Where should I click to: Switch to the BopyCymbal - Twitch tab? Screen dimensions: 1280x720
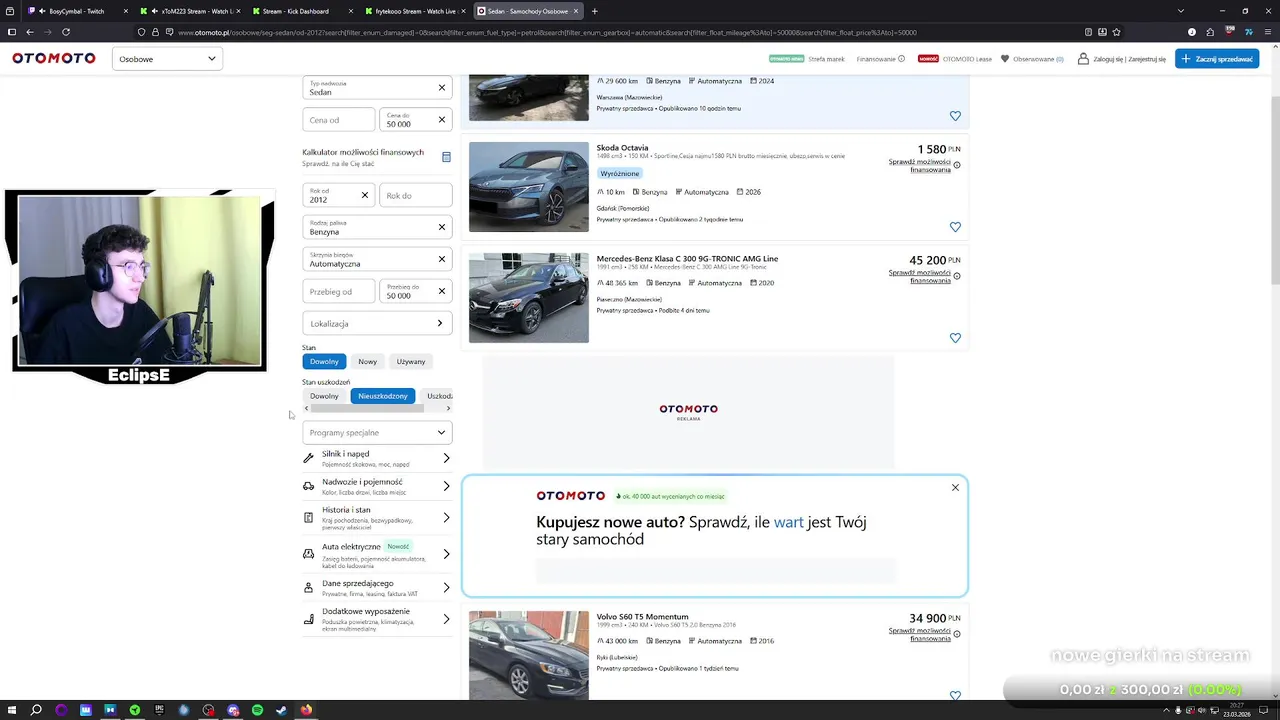point(75,11)
